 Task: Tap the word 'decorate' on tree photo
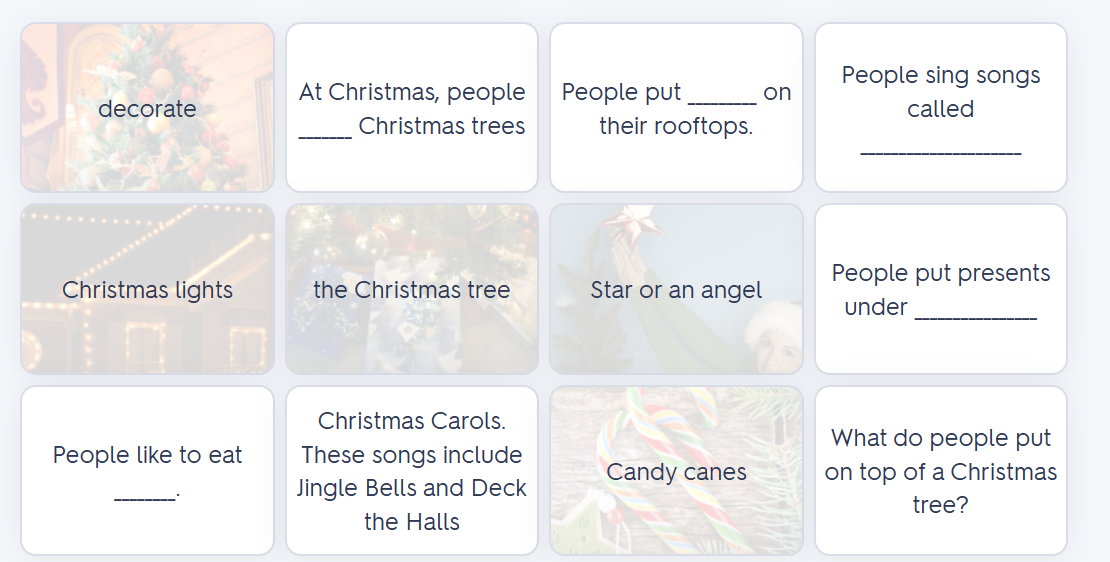pos(147,108)
